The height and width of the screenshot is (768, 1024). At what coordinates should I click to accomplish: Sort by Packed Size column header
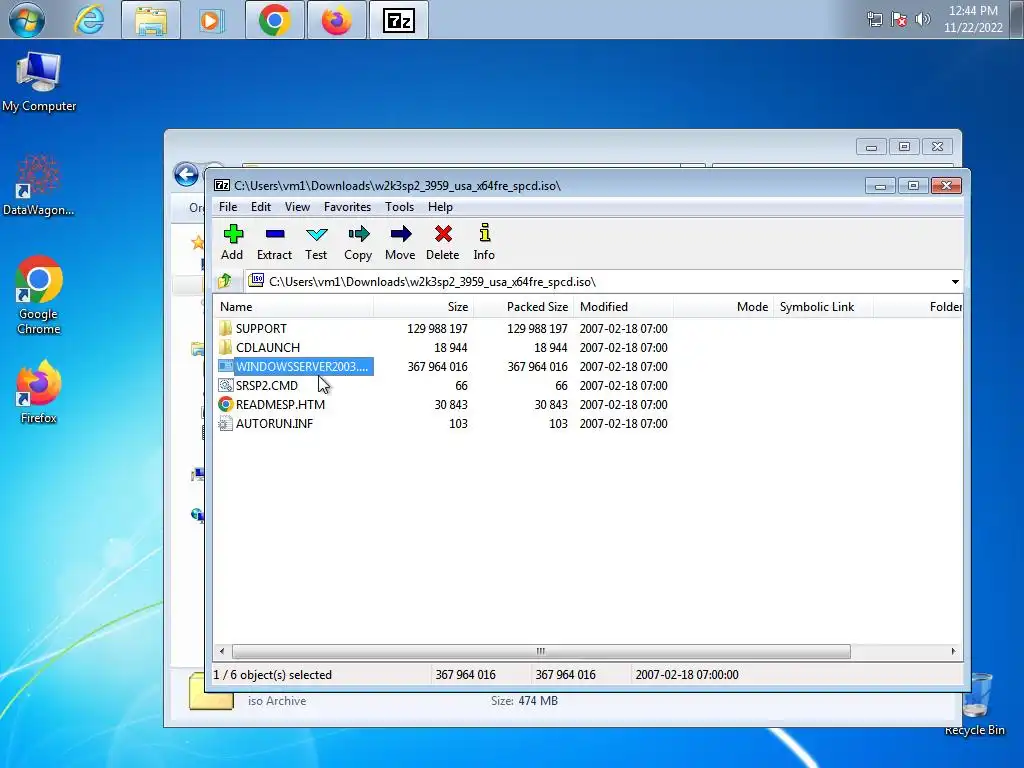[524, 307]
